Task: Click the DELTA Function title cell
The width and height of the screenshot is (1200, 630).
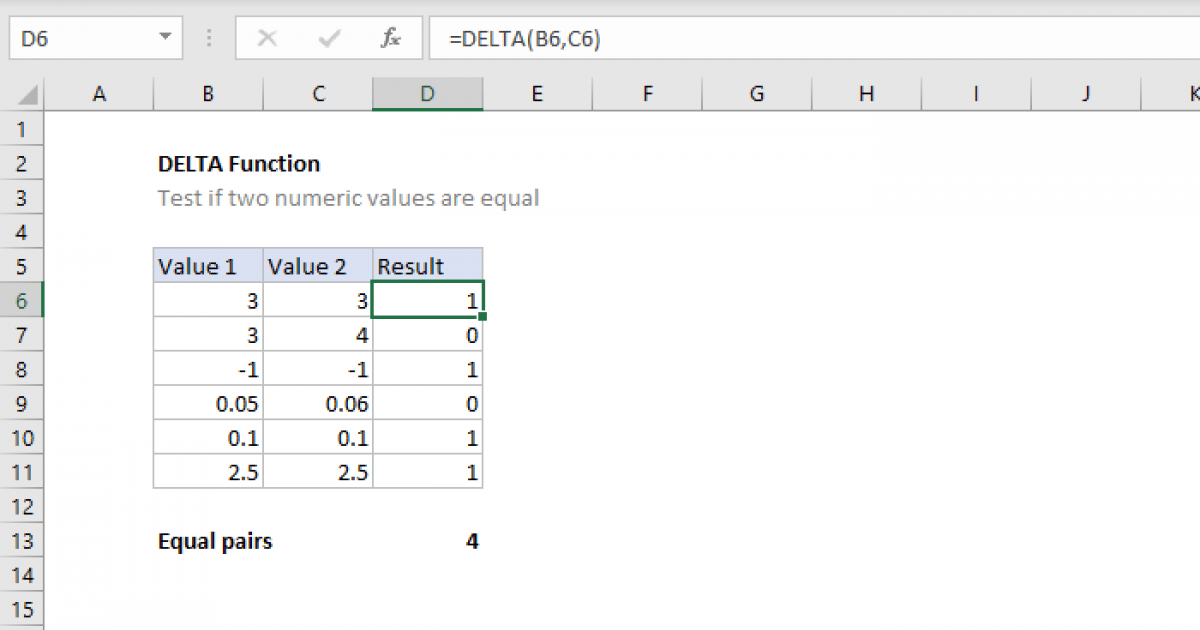Action: 239,163
